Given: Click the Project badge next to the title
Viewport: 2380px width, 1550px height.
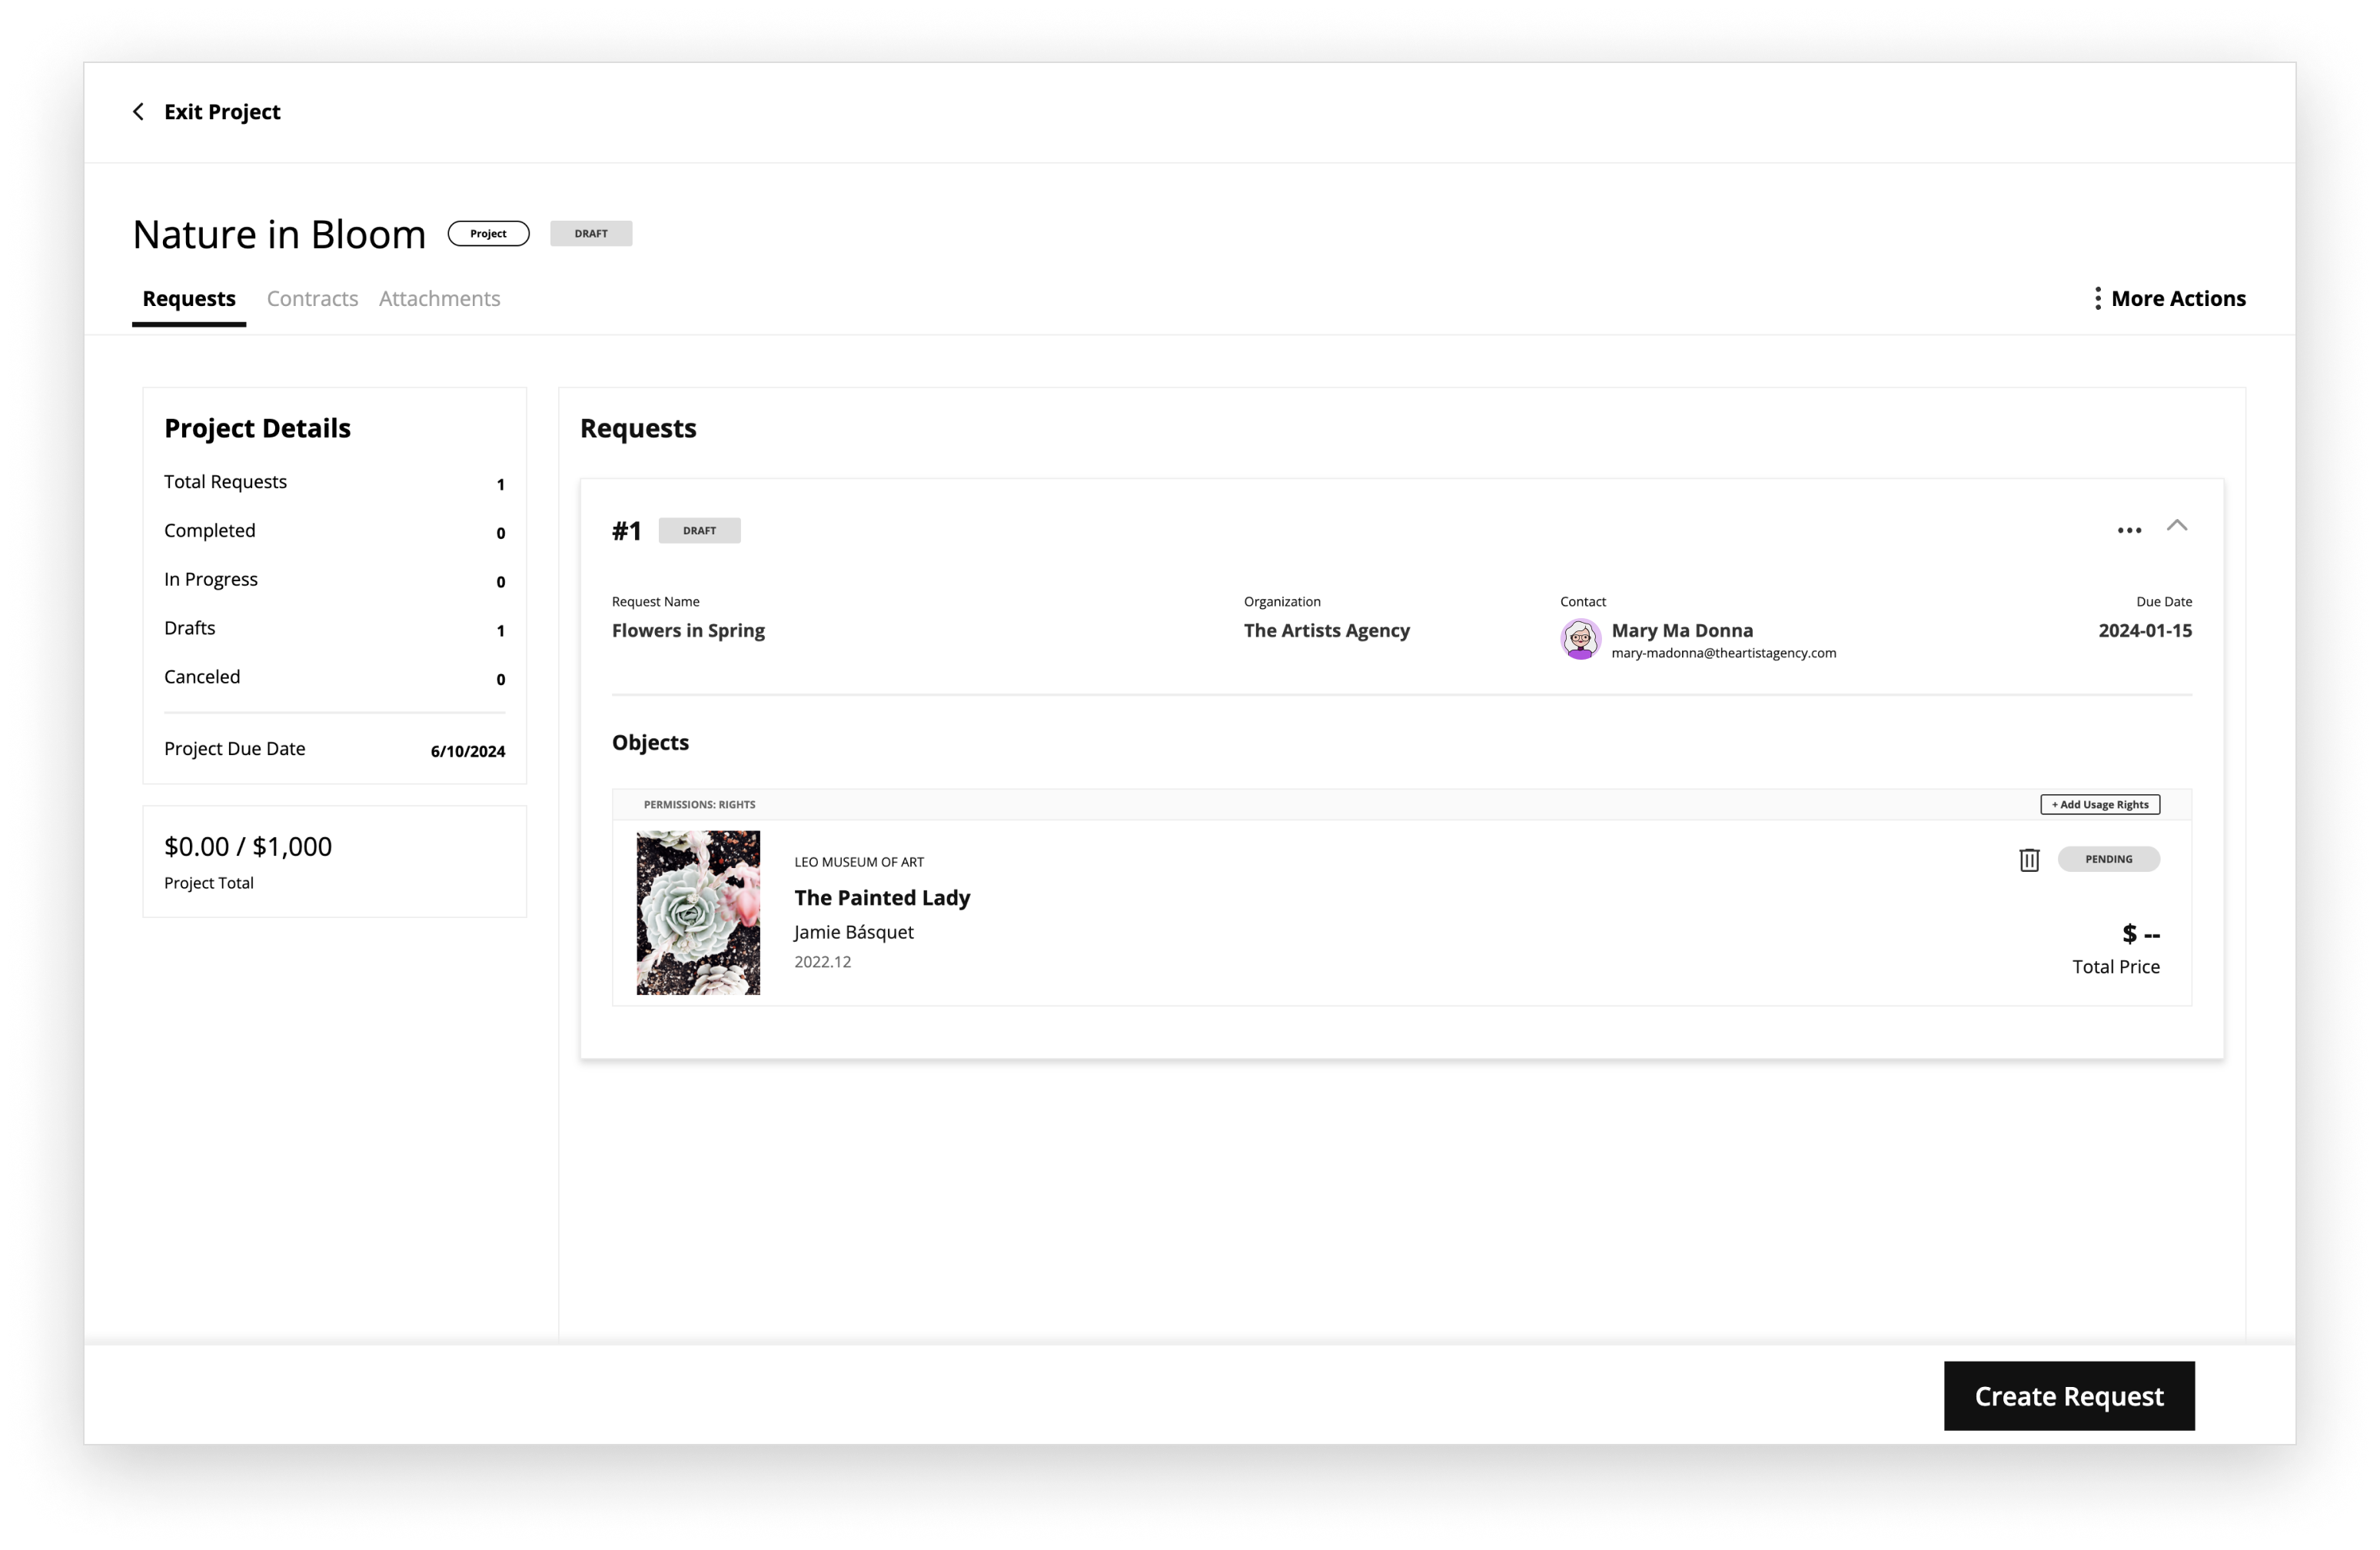Looking at the screenshot, I should 488,234.
